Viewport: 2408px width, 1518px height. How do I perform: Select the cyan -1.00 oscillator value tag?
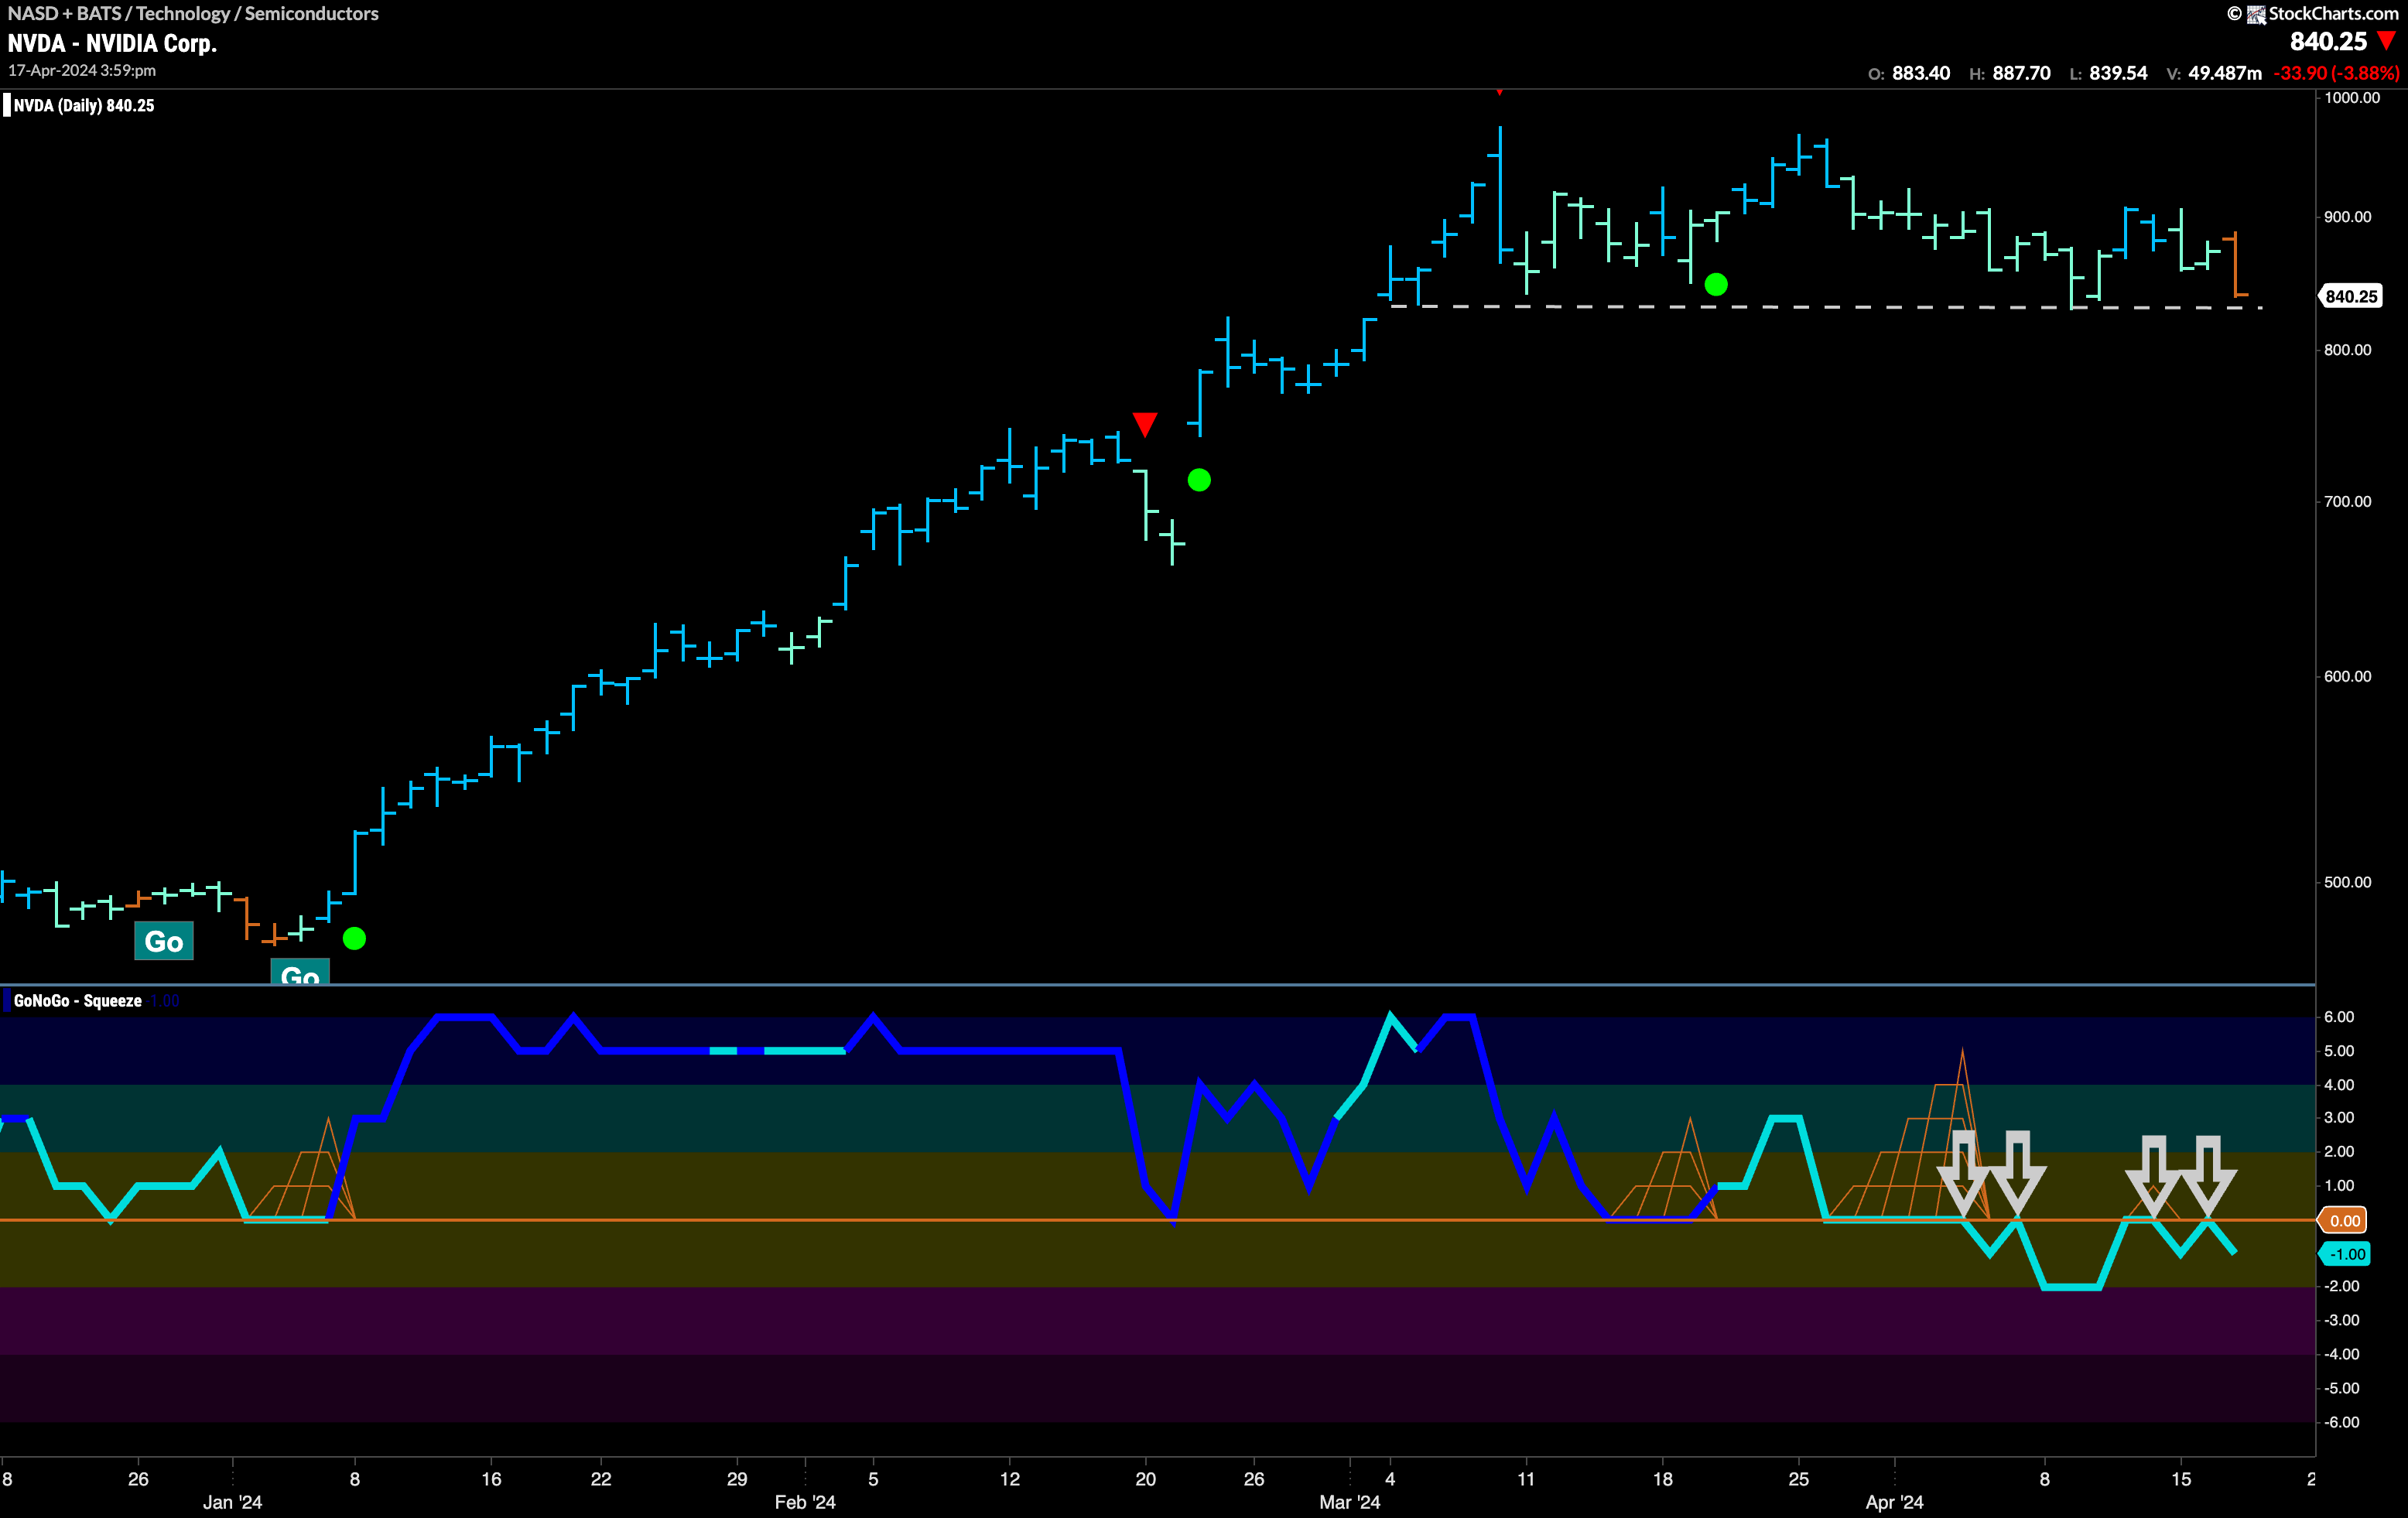click(x=2345, y=1254)
